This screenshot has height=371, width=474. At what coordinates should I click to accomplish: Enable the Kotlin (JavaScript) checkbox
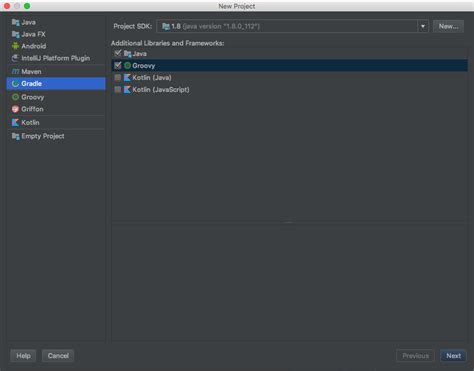(x=118, y=90)
